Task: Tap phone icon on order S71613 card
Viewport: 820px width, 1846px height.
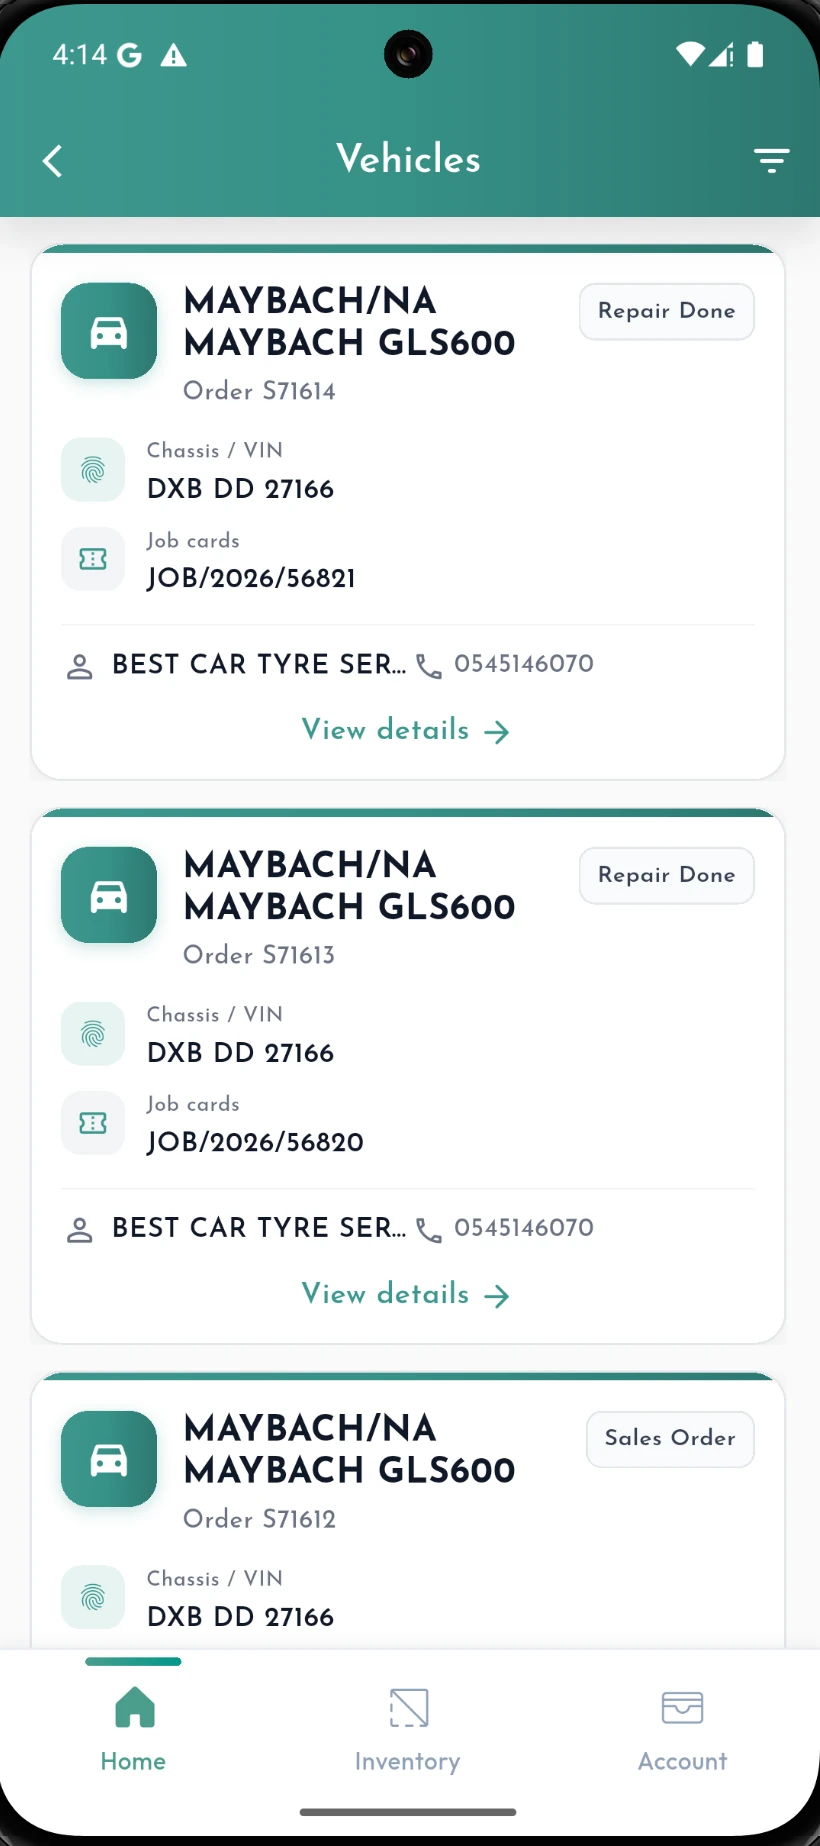Action: point(429,1230)
